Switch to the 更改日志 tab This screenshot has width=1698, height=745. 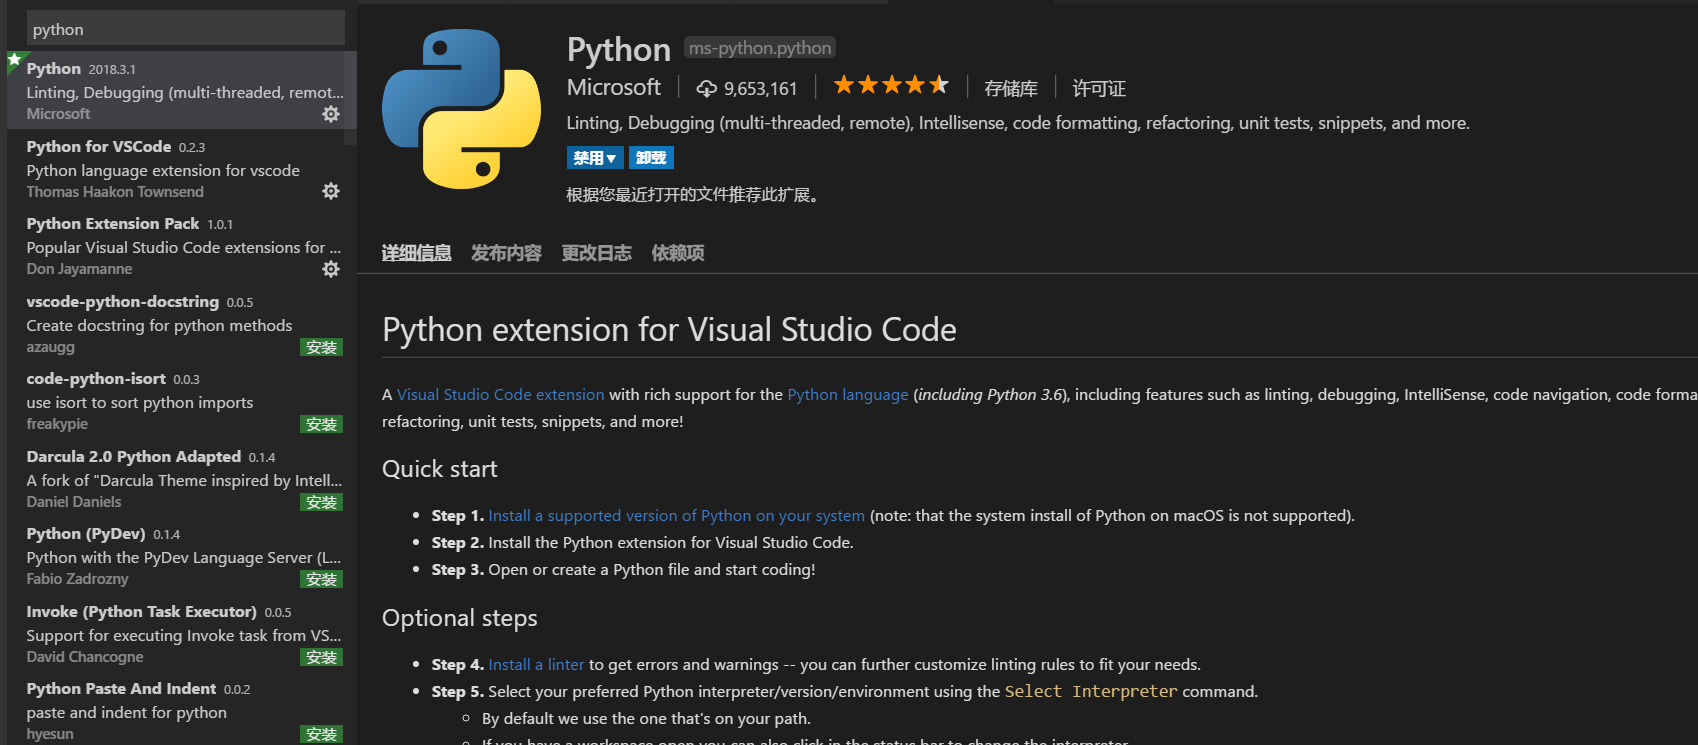[596, 253]
